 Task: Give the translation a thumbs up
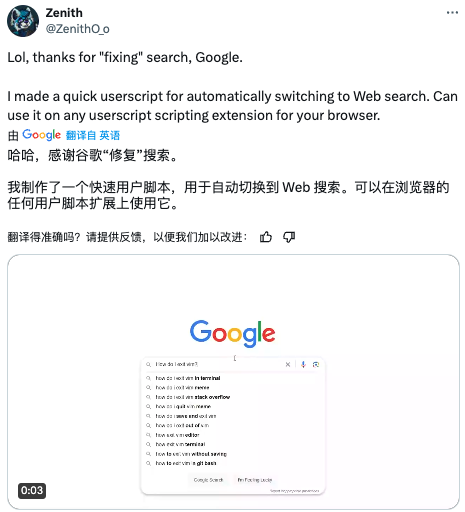click(x=266, y=237)
